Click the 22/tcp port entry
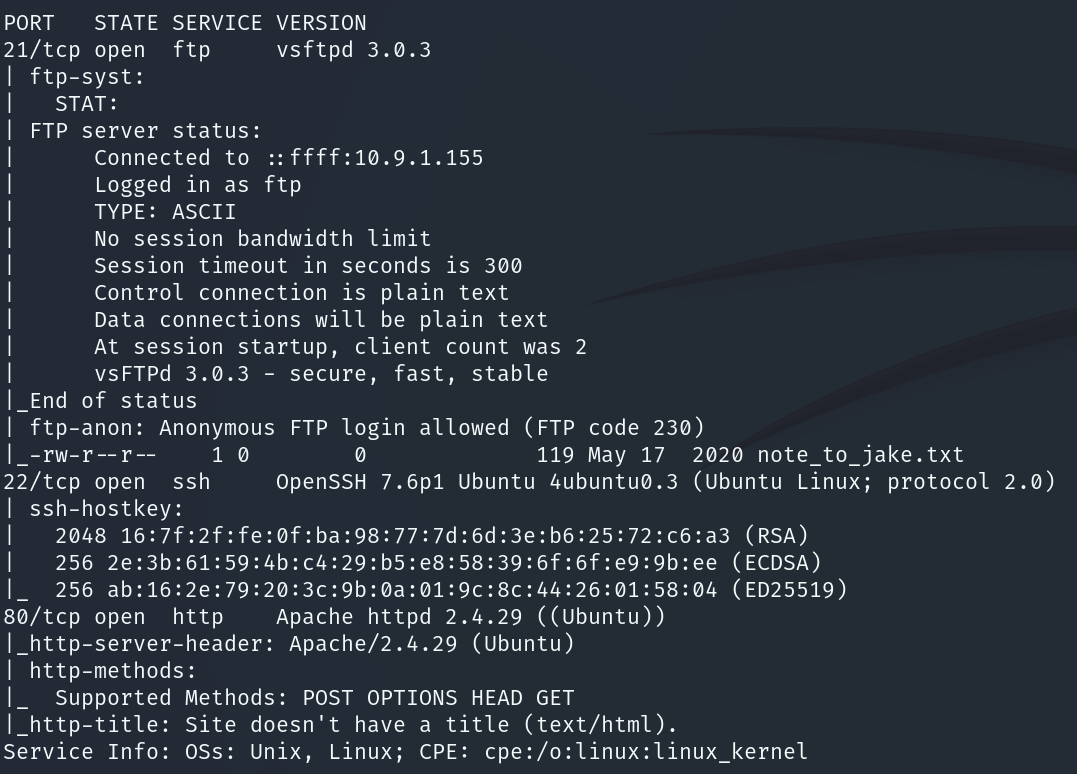 [x=41, y=482]
